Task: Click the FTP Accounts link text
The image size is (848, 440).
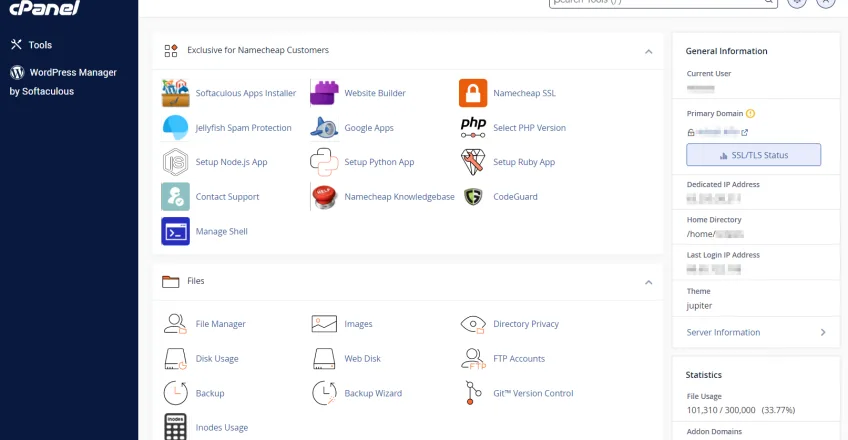Action: (519, 359)
